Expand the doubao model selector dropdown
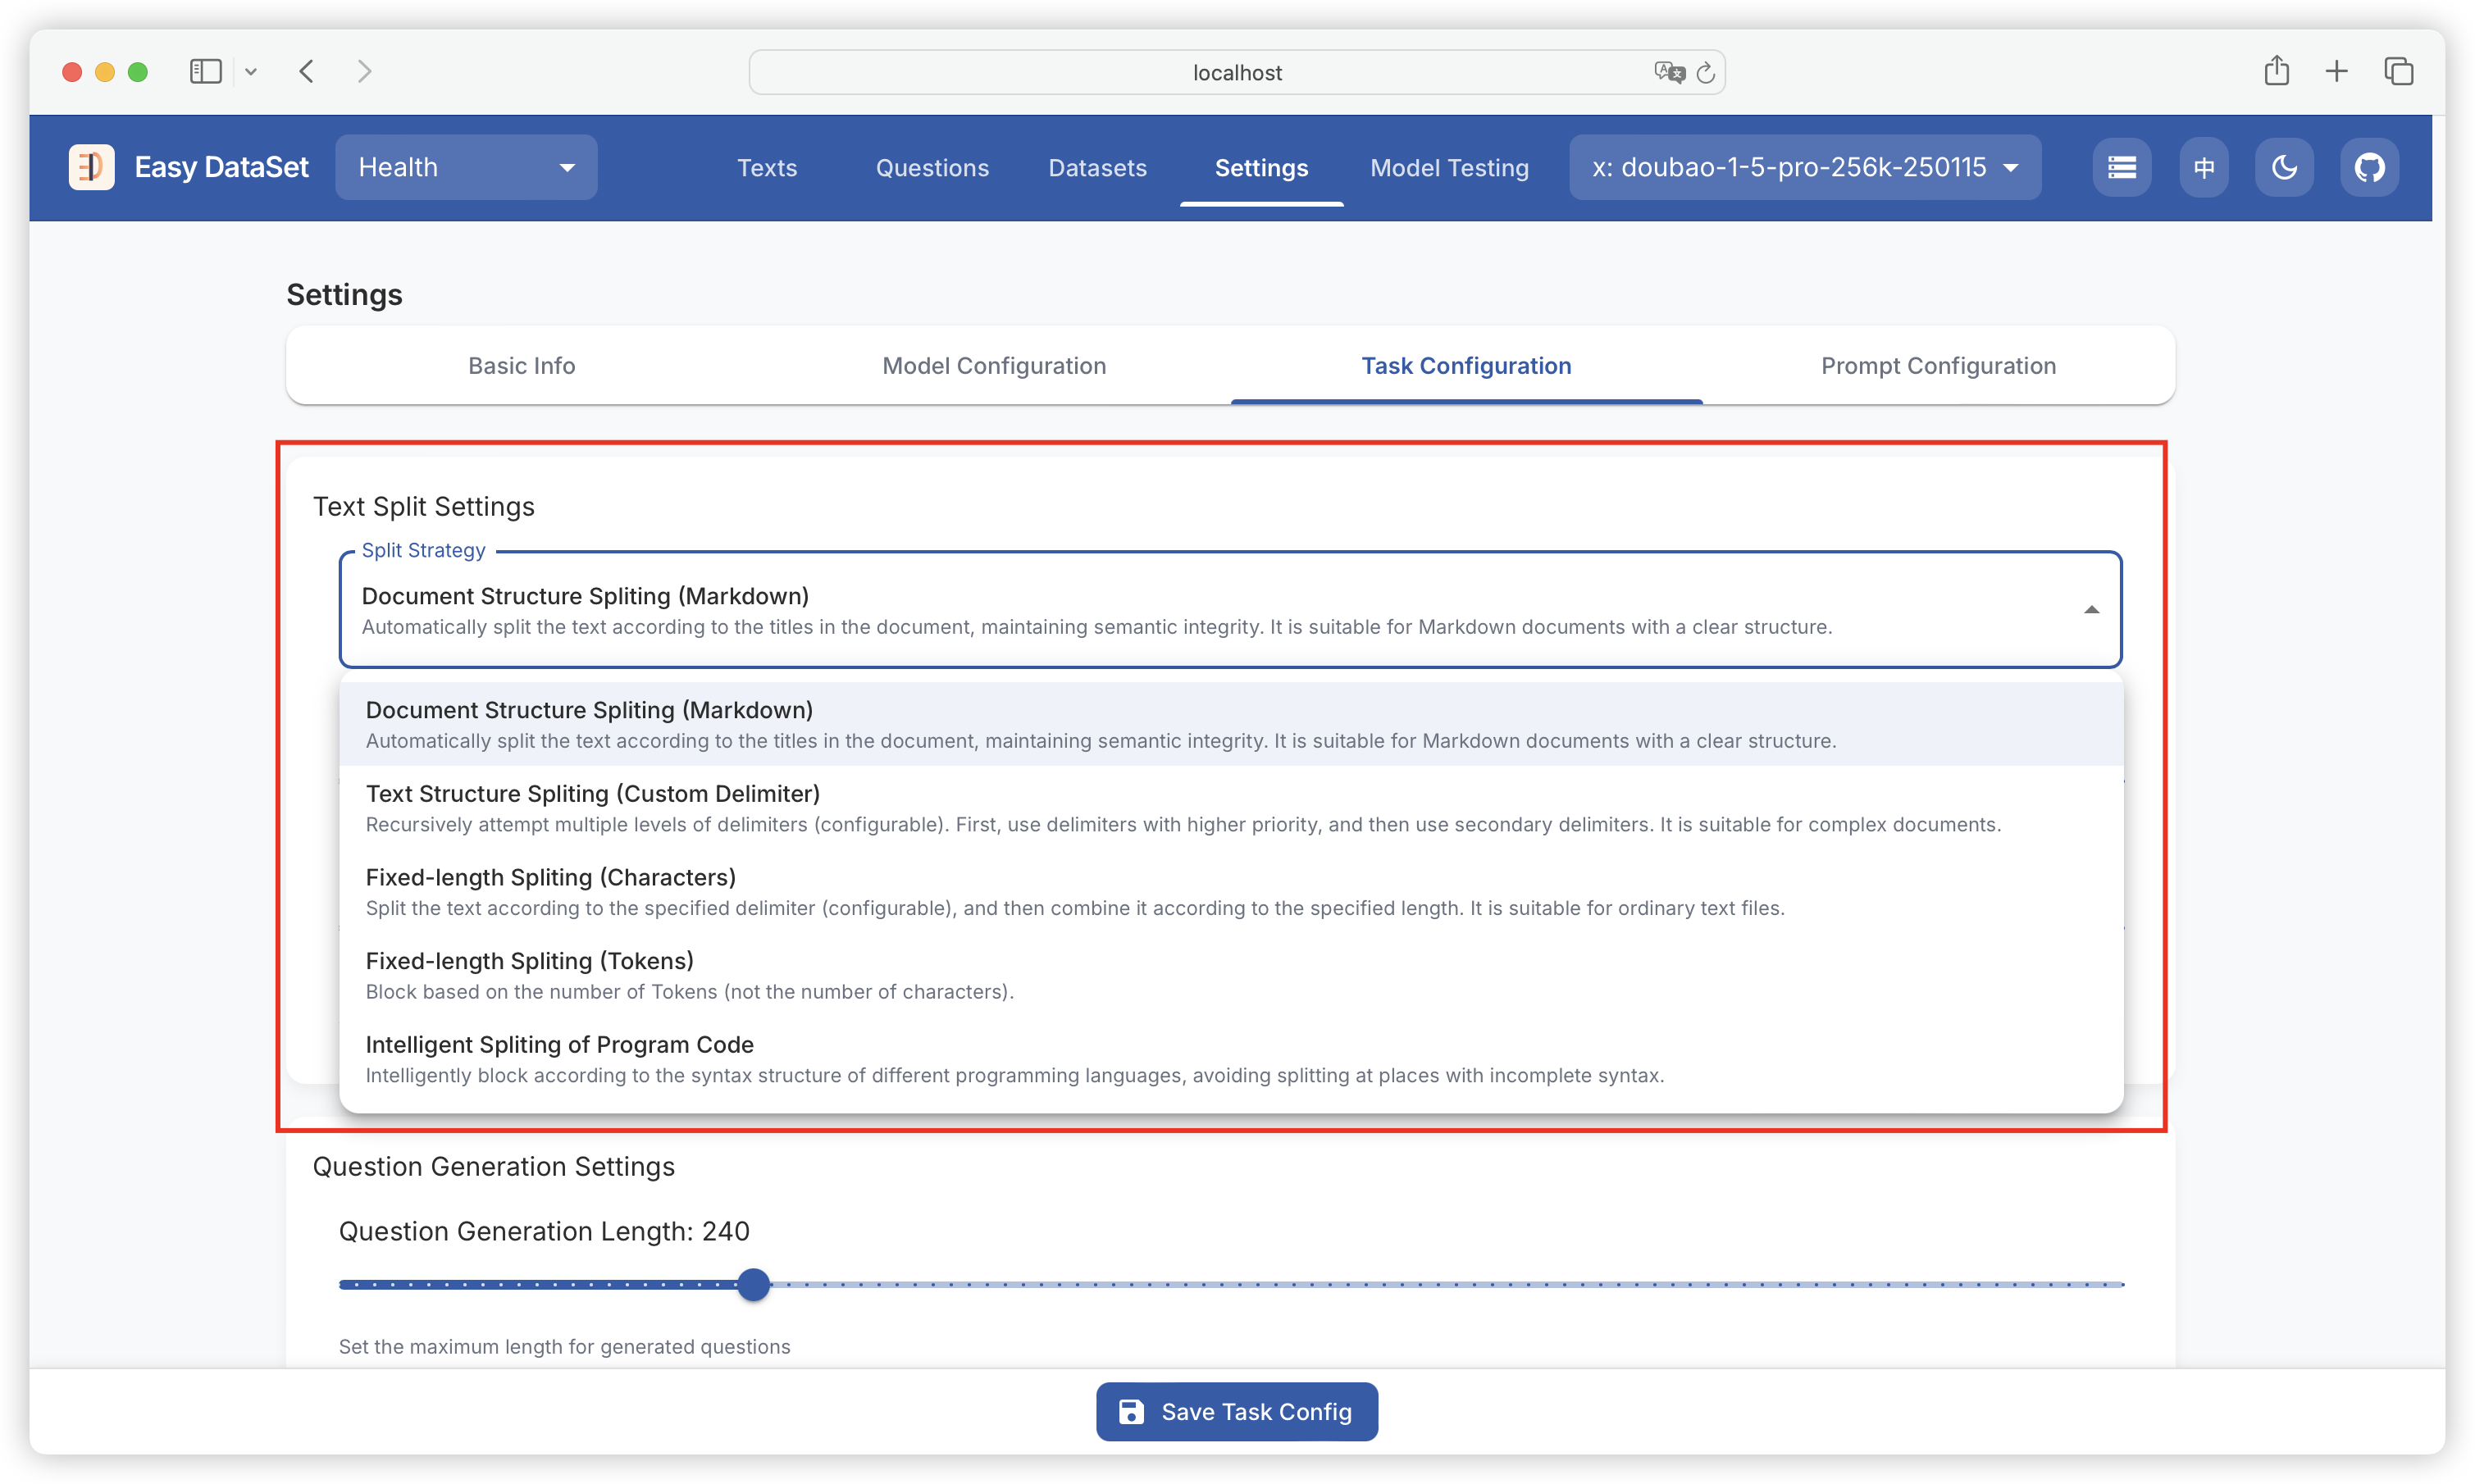Image resolution: width=2475 pixels, height=1484 pixels. [1805, 167]
